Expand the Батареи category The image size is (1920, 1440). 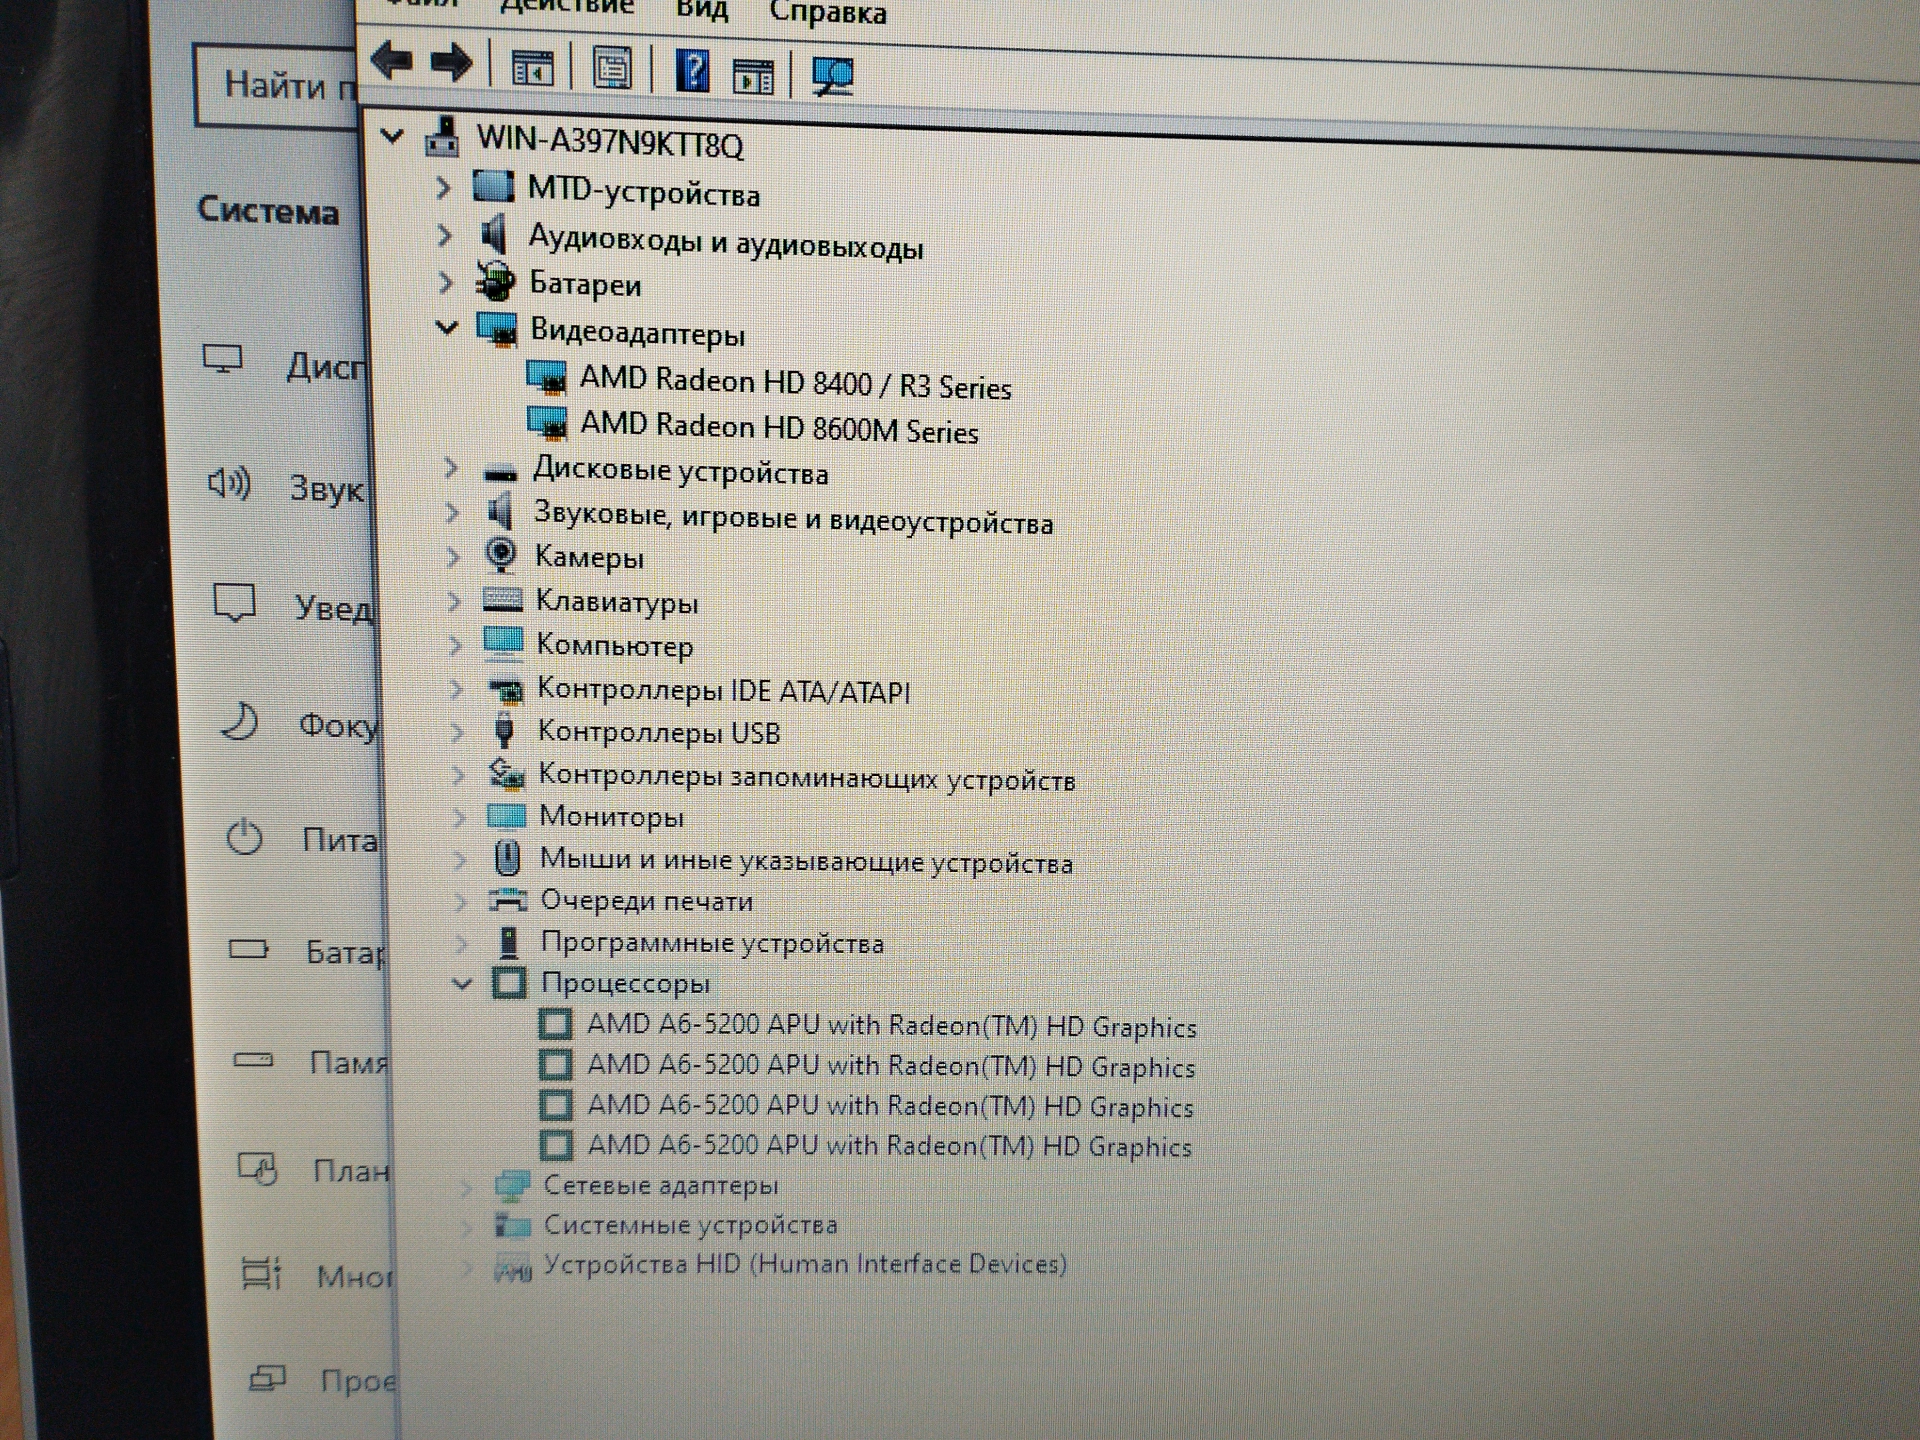tap(446, 283)
